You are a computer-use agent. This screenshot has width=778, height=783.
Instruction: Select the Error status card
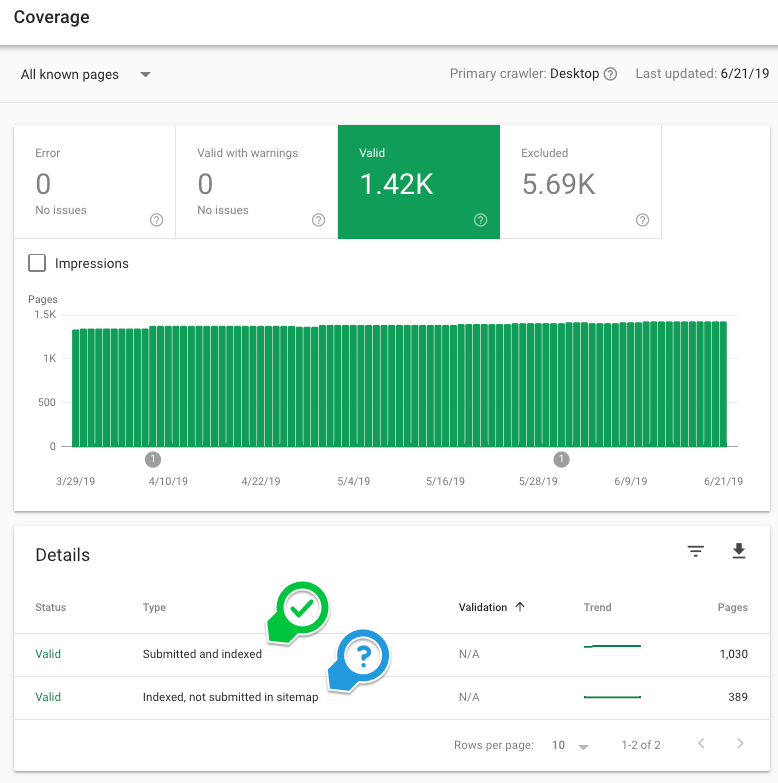tap(95, 182)
